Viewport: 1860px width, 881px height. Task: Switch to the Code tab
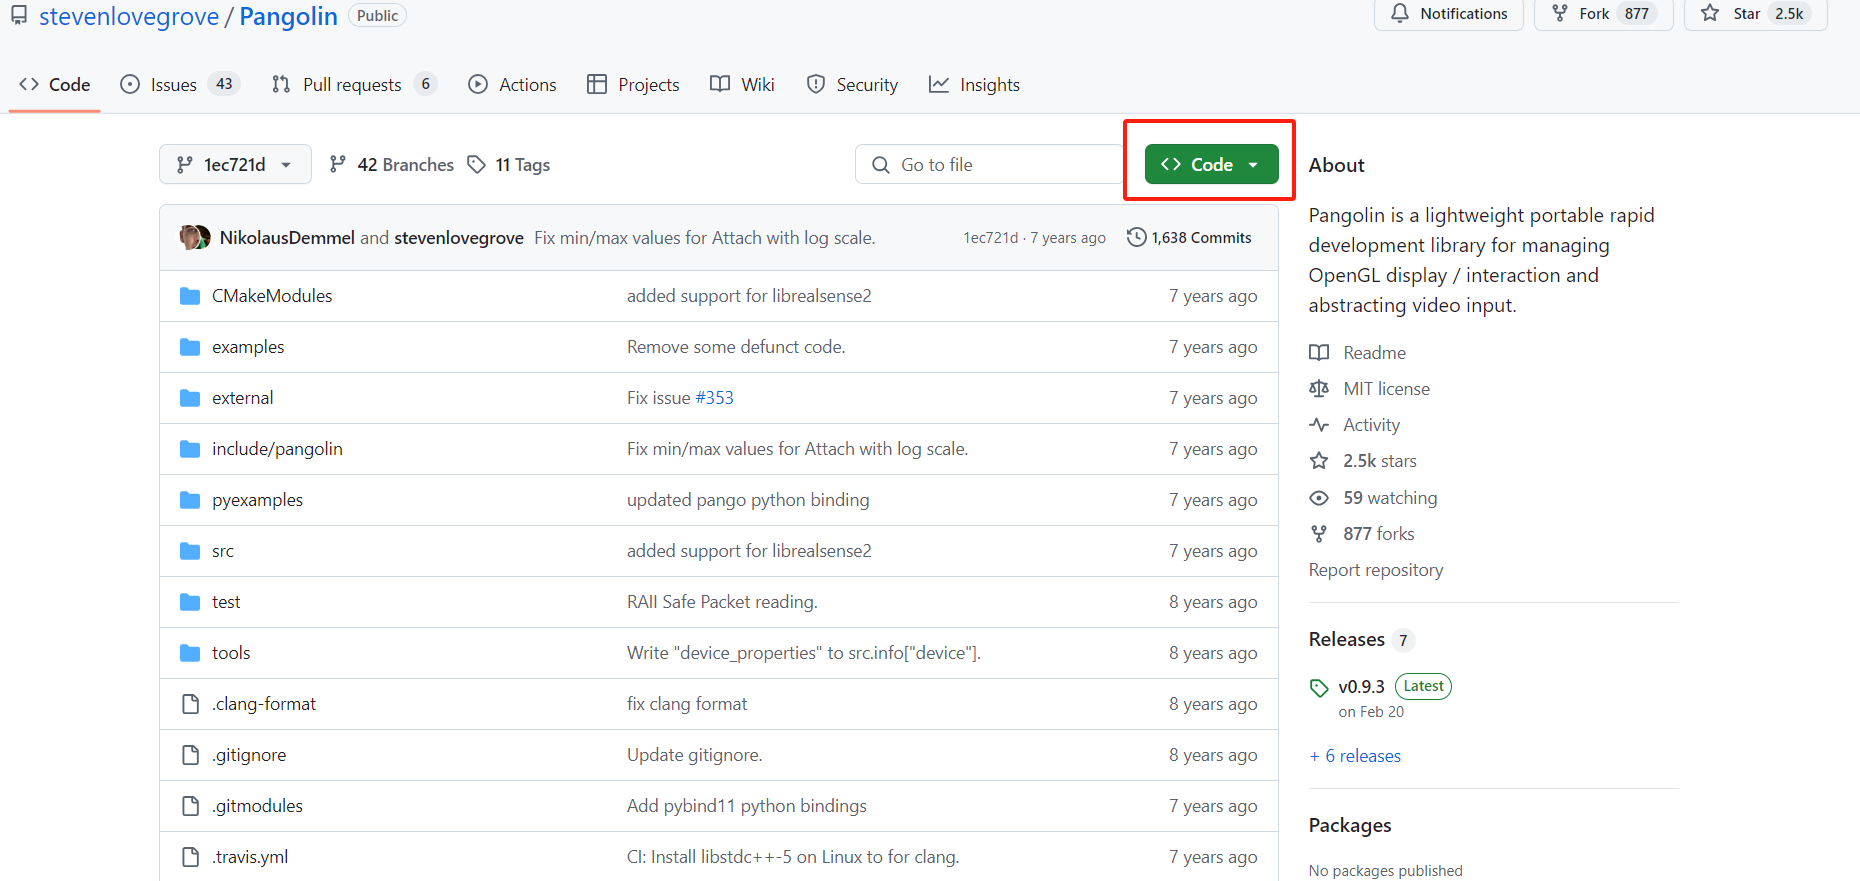click(x=55, y=85)
